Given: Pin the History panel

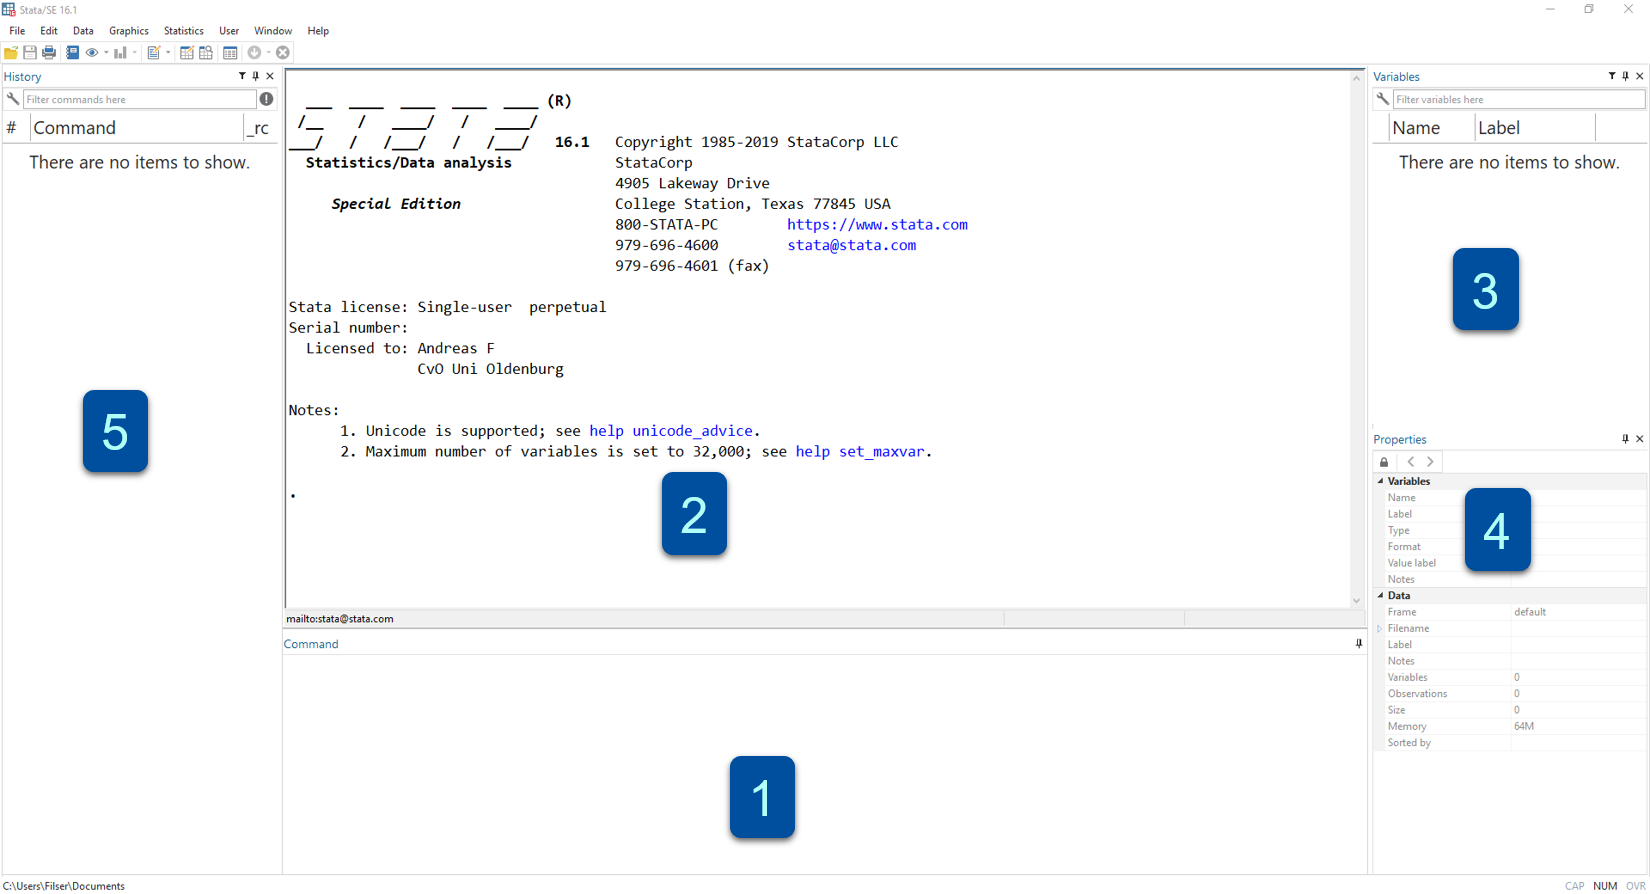Looking at the screenshot, I should click(x=256, y=76).
